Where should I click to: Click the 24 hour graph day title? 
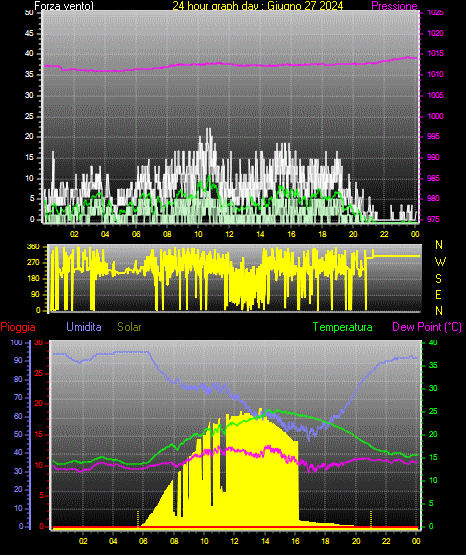[x=258, y=6]
